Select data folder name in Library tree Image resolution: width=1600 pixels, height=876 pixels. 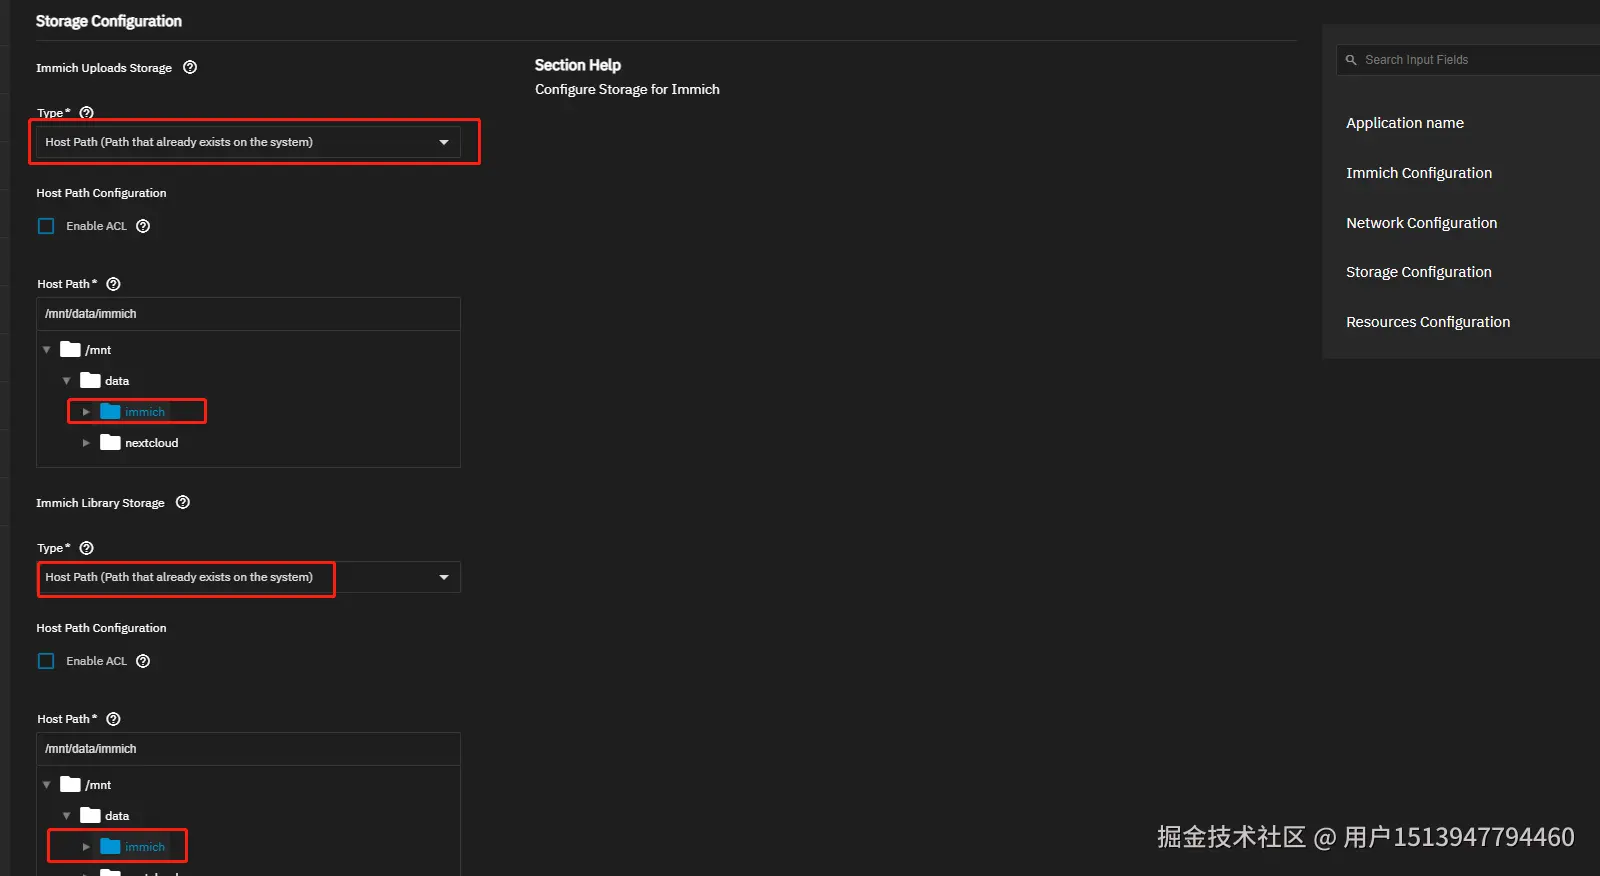tap(117, 816)
